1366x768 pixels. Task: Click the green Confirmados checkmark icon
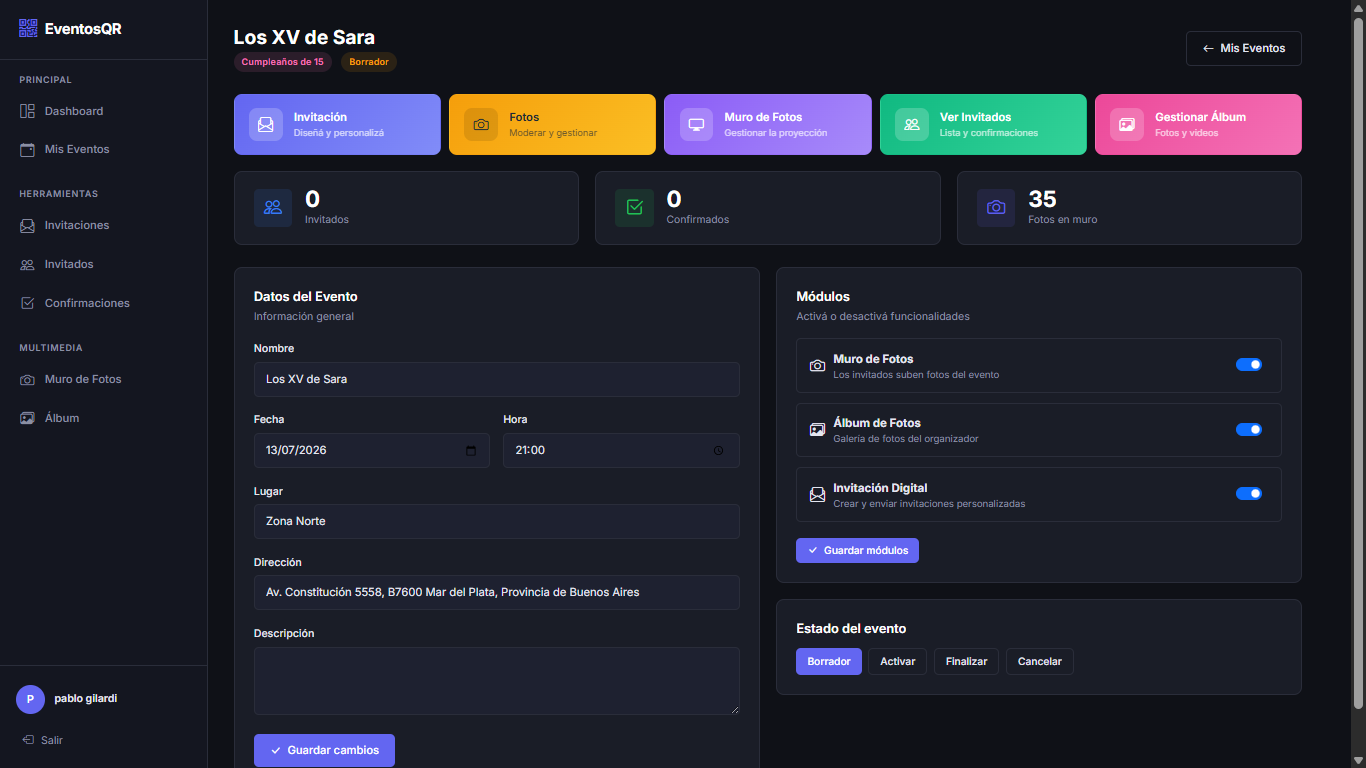[634, 207]
